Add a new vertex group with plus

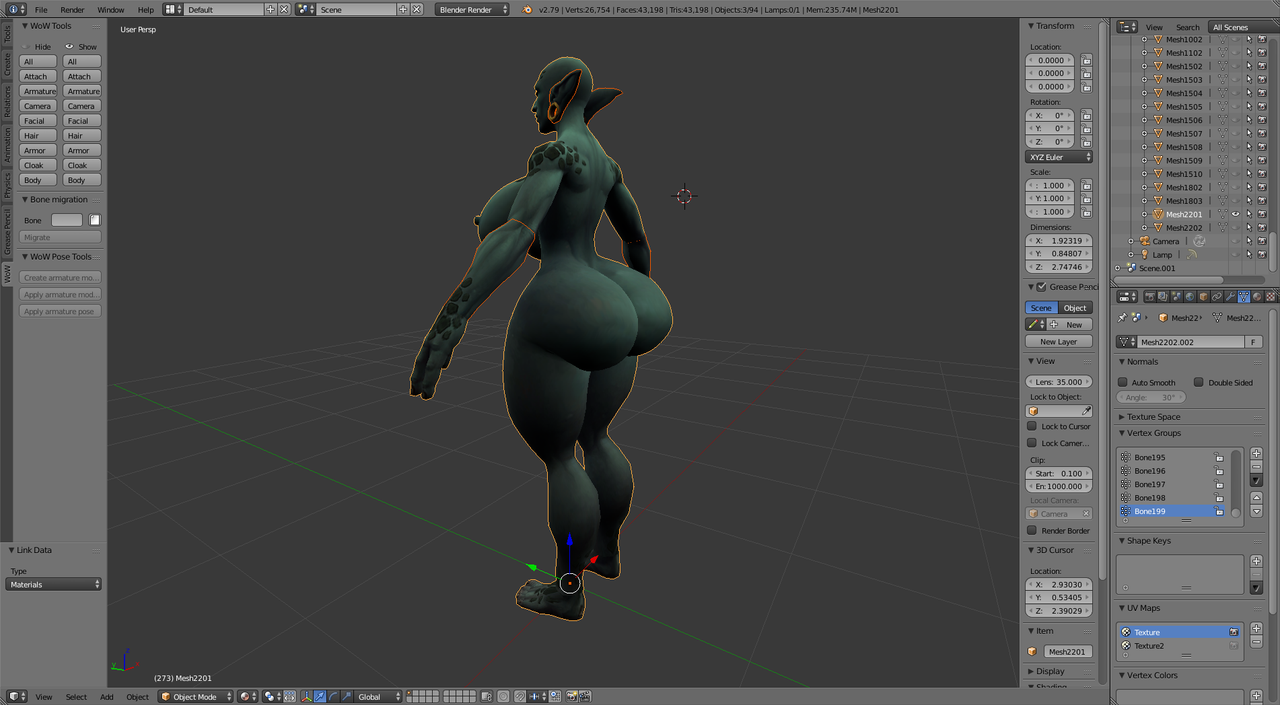click(1256, 454)
